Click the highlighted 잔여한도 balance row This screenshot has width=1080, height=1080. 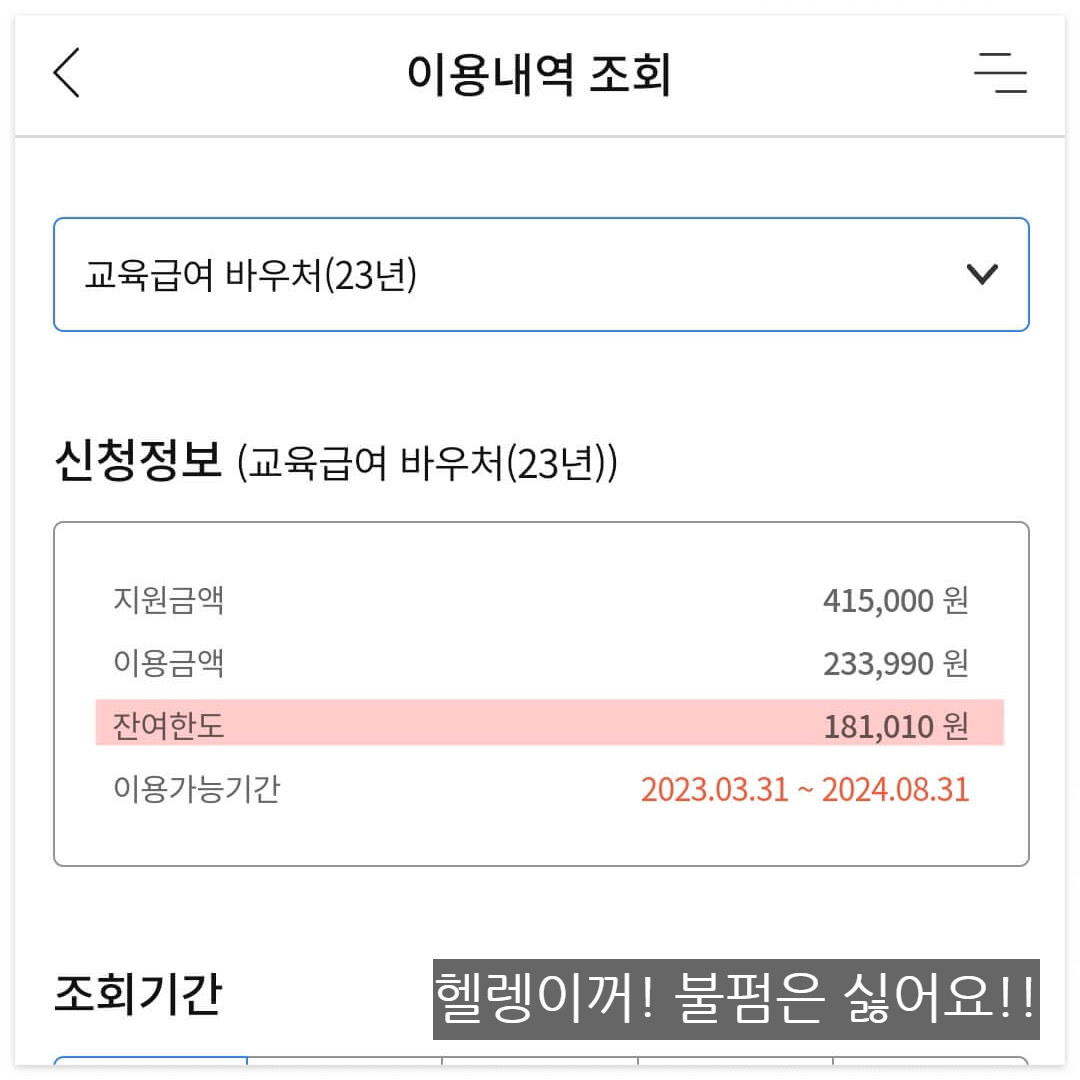(540, 726)
